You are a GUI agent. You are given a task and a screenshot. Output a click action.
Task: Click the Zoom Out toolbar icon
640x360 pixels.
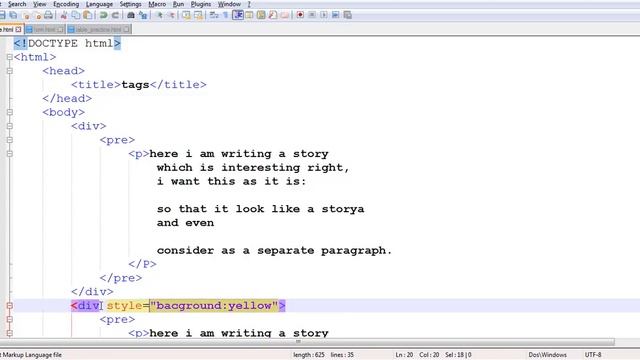pyautogui.click(x=171, y=15)
